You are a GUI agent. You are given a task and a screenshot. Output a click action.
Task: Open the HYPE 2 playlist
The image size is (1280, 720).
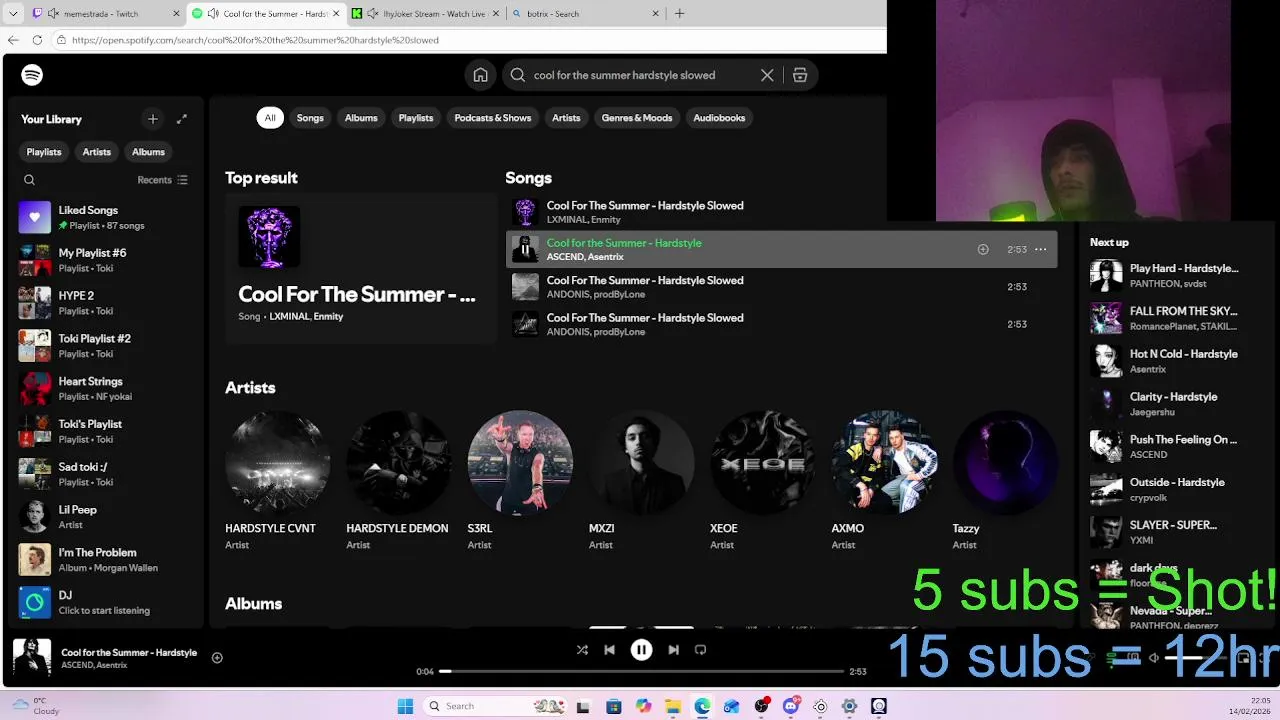point(105,303)
